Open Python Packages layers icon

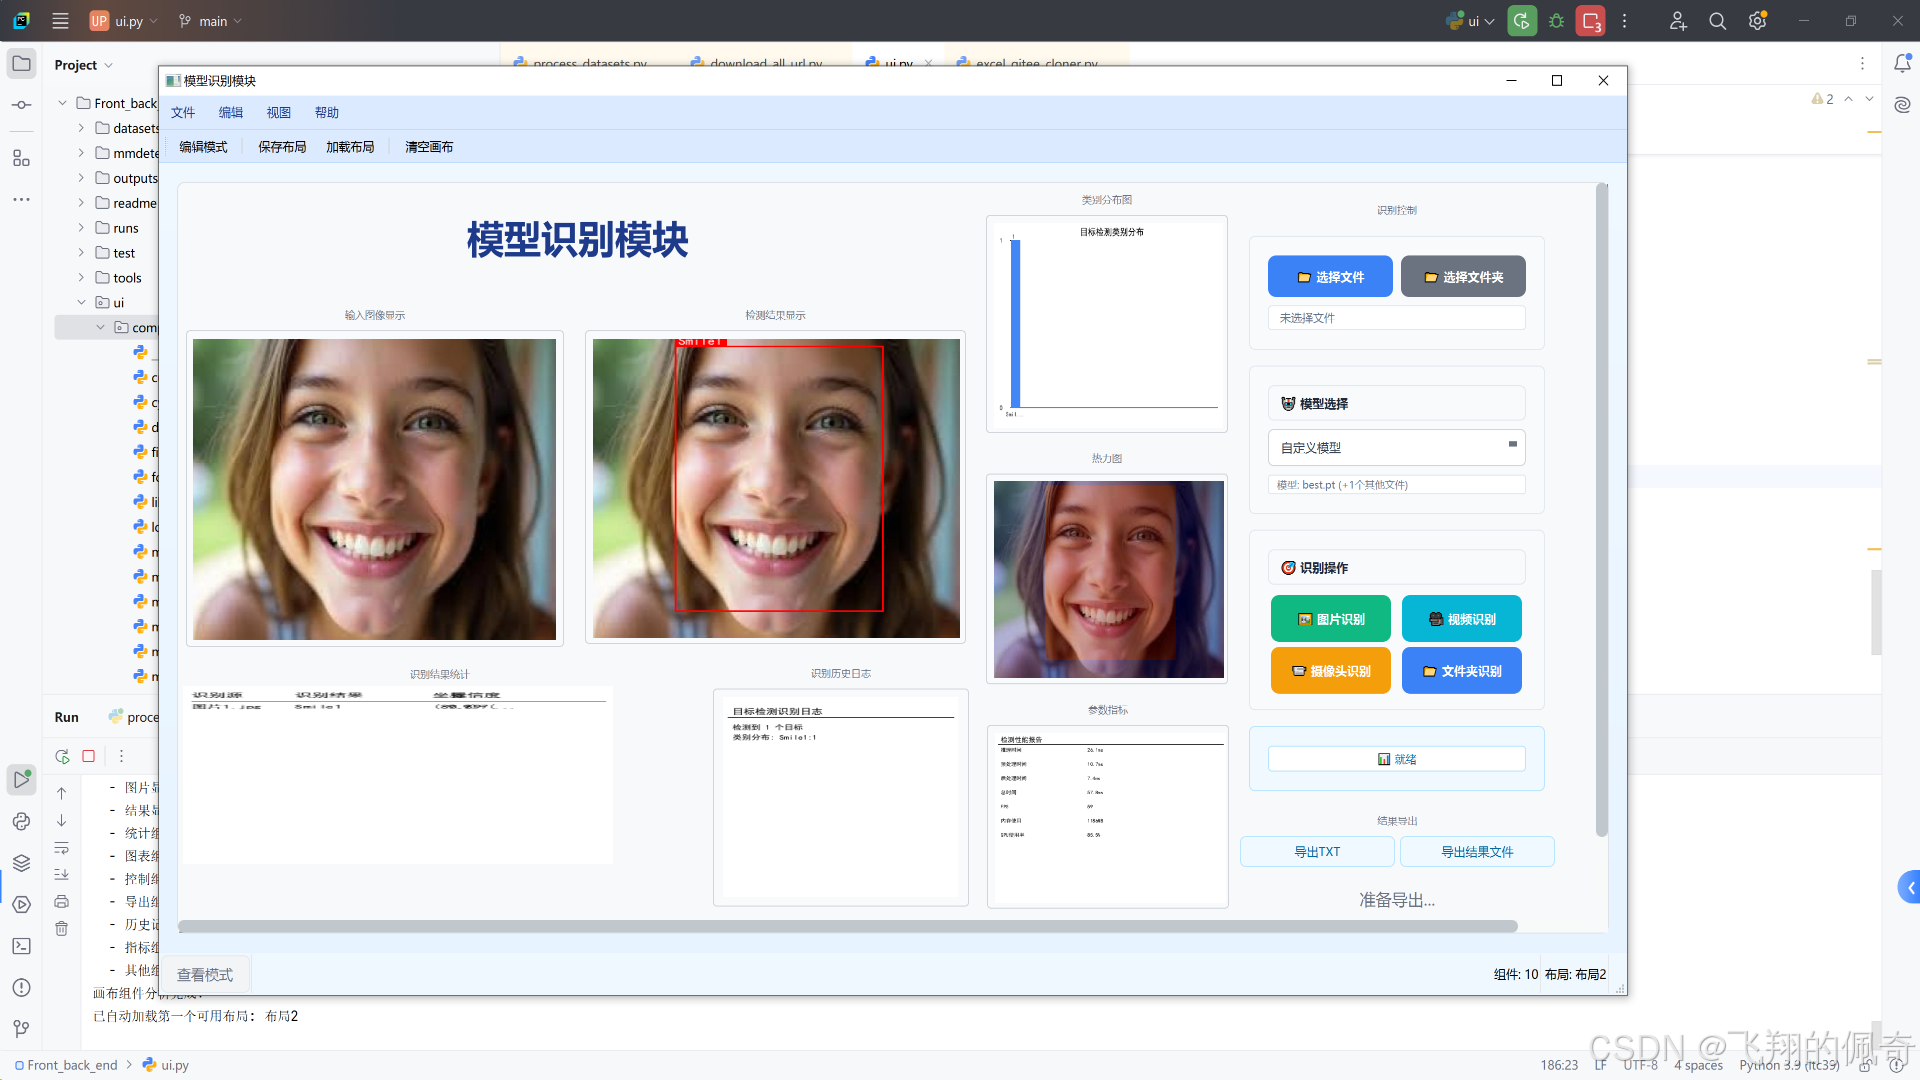pos(21,862)
